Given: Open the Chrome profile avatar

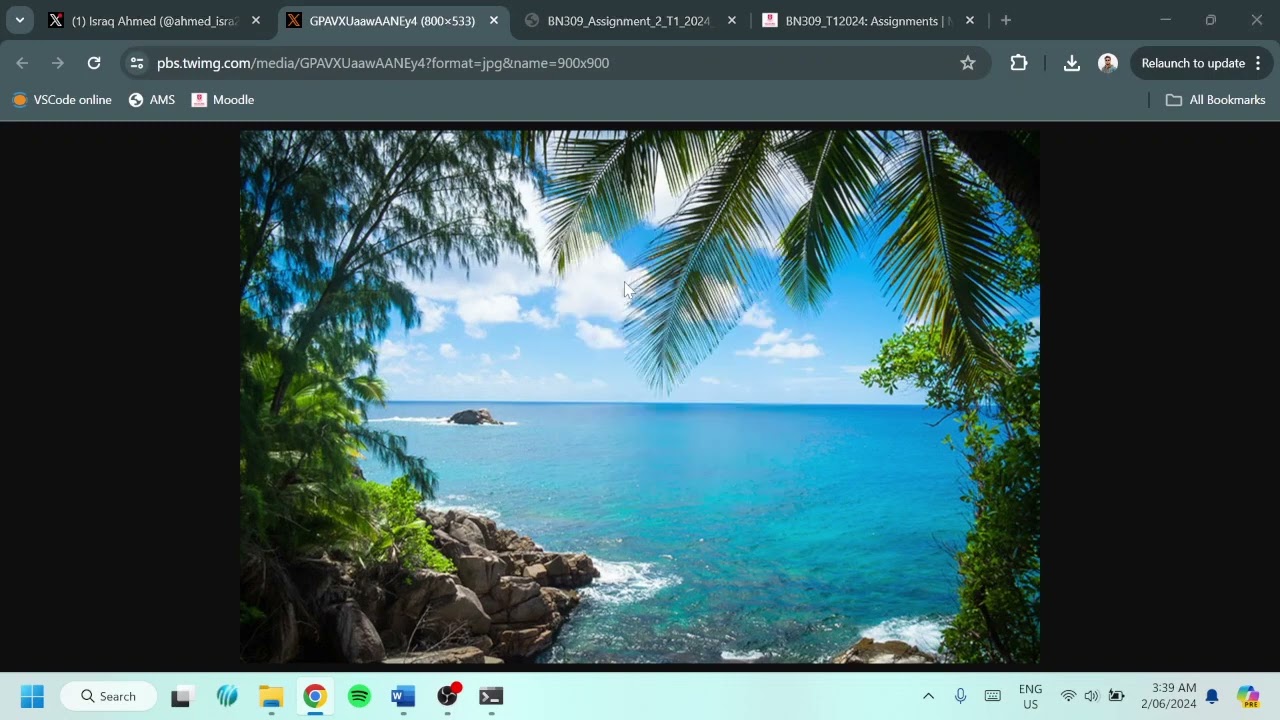Looking at the screenshot, I should [1108, 63].
